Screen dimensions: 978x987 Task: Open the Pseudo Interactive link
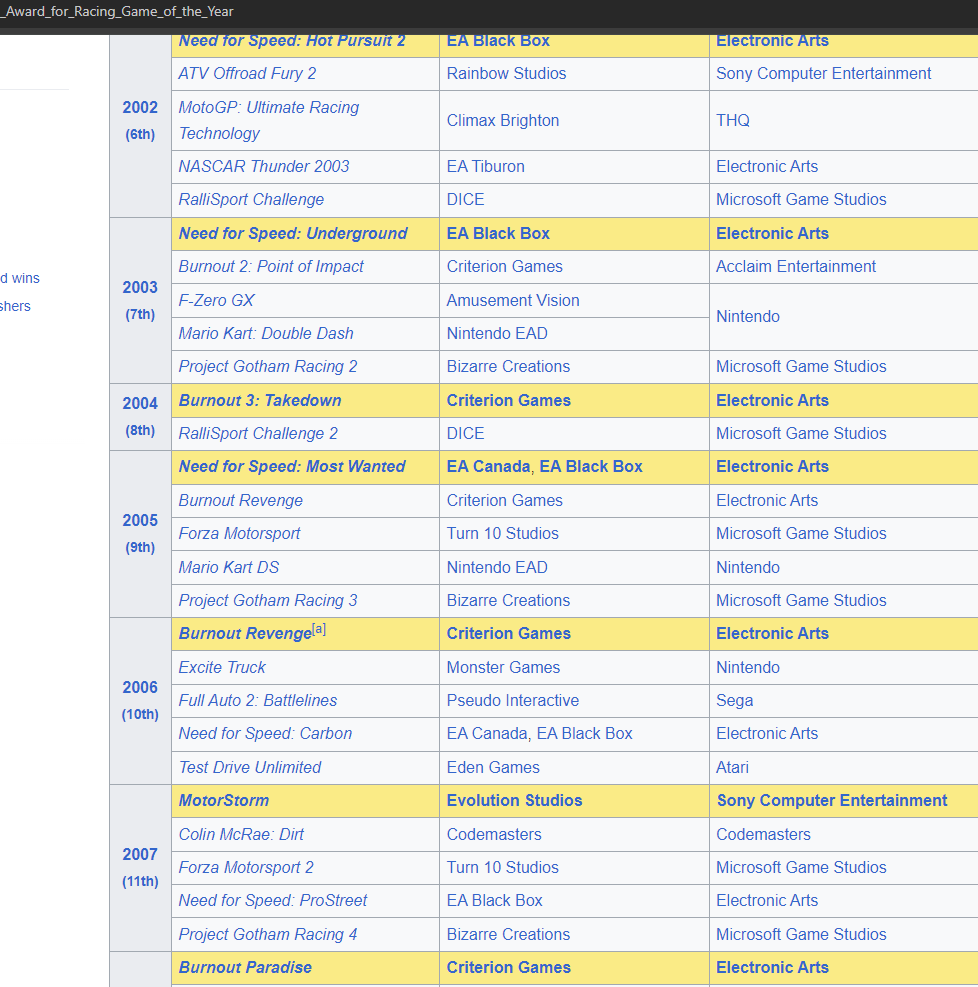point(512,701)
